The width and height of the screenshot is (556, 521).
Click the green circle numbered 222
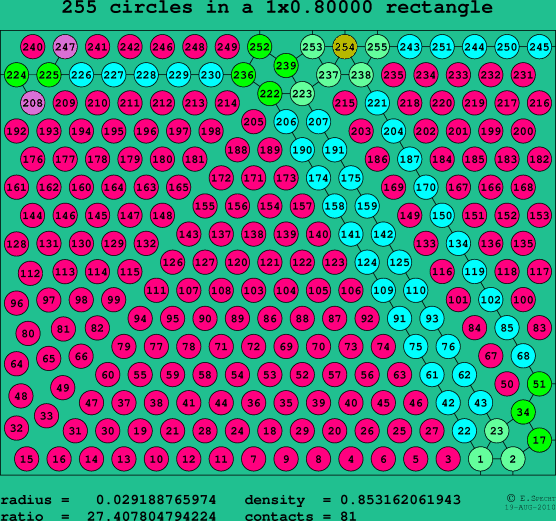tap(269, 94)
